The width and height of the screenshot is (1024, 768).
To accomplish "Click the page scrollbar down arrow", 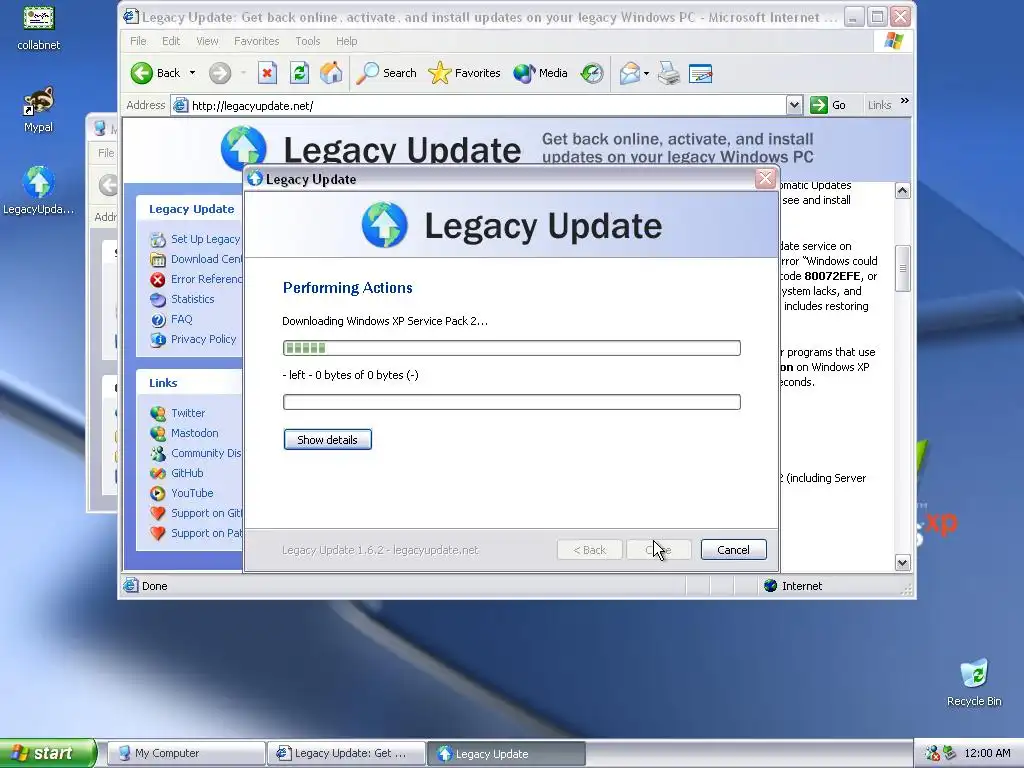I will [x=903, y=562].
